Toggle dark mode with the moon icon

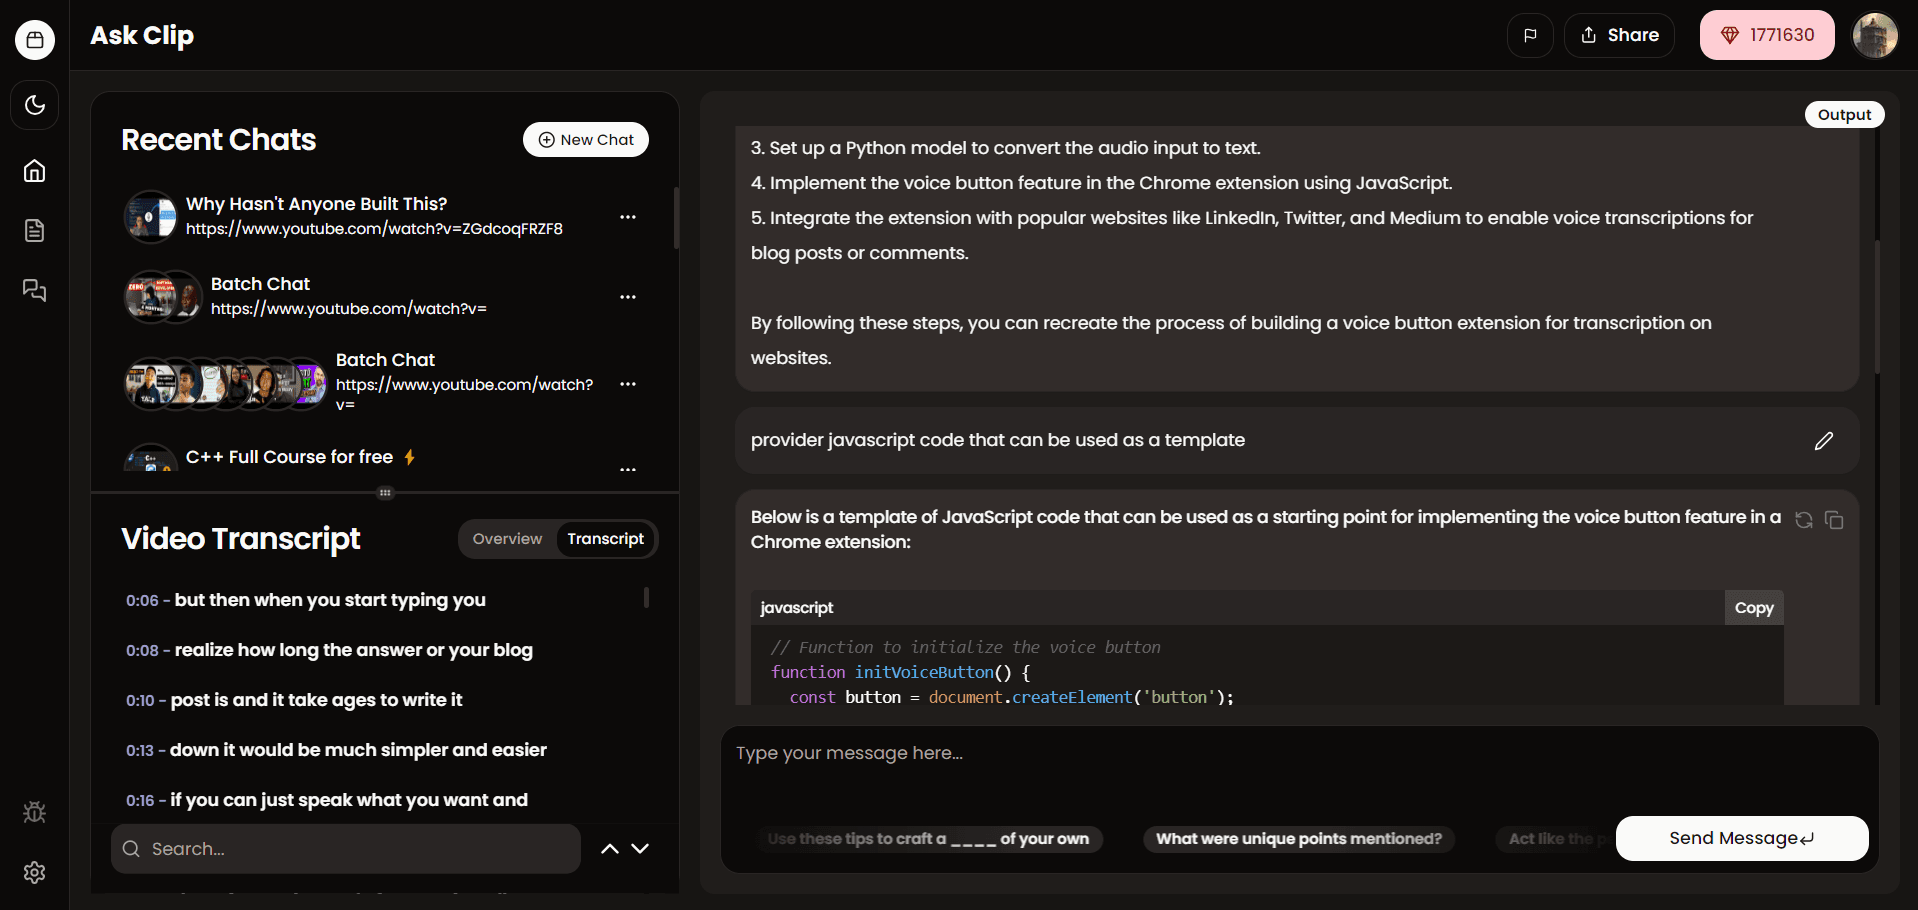34,105
